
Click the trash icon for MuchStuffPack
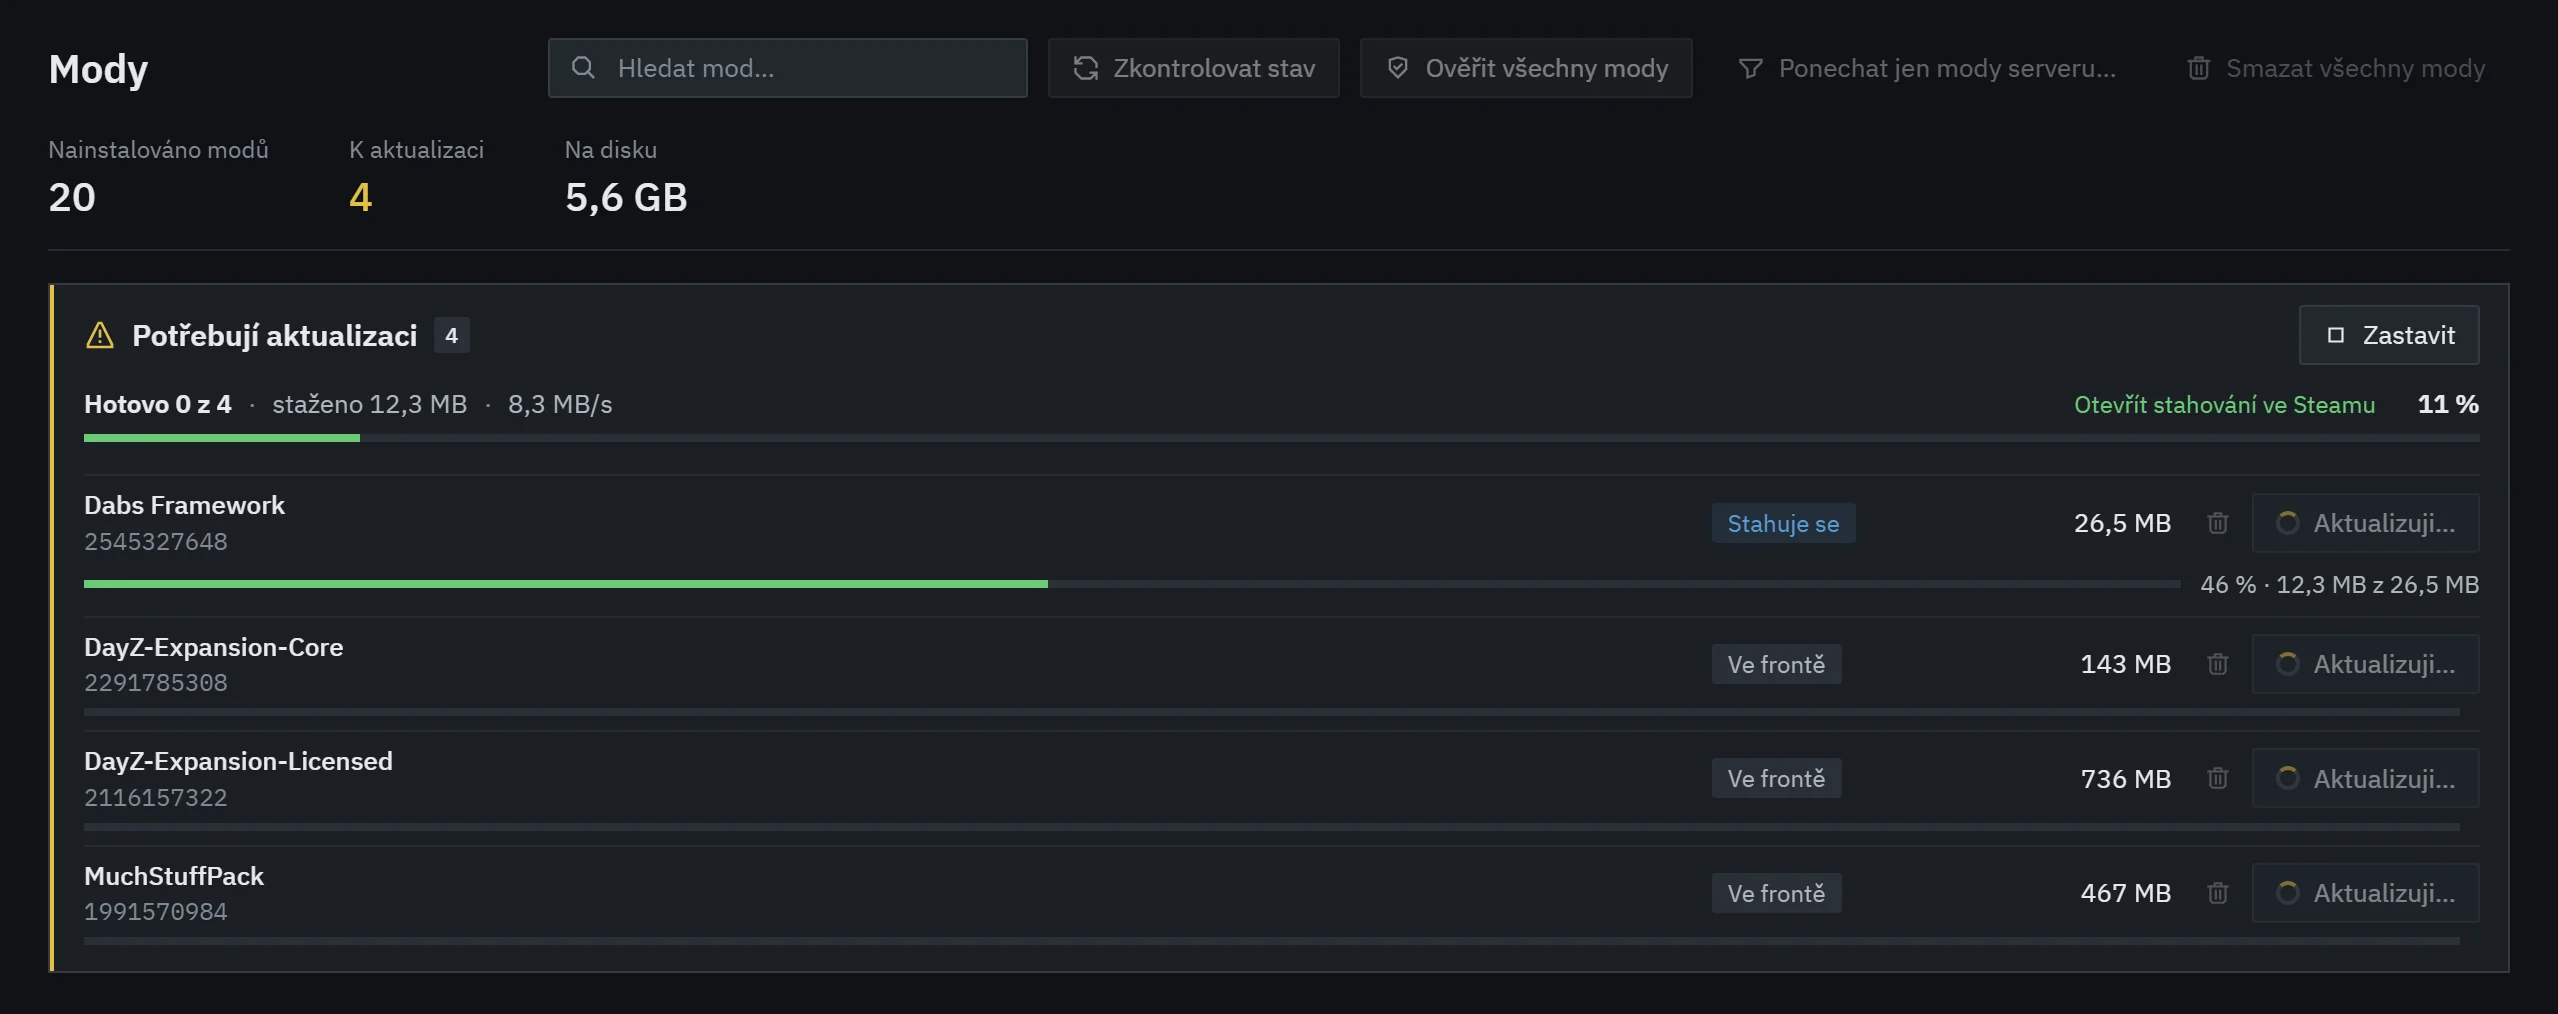(2217, 893)
